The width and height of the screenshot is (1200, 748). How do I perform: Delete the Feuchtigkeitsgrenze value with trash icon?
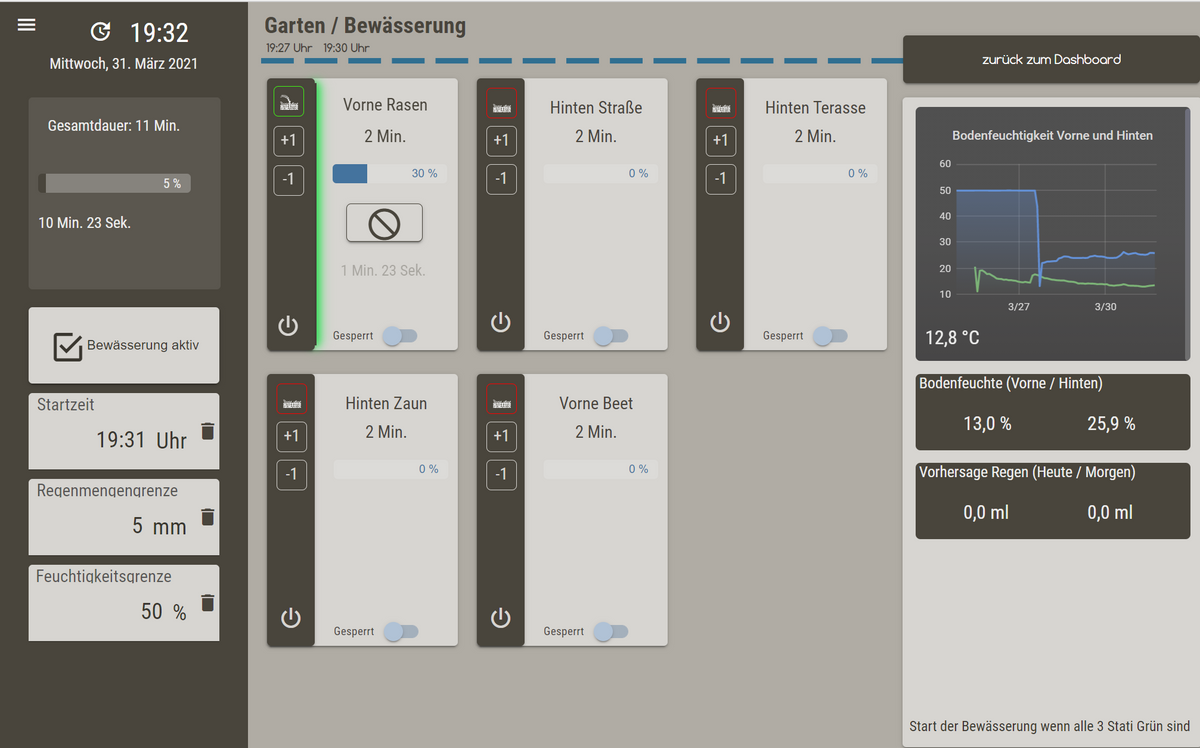click(207, 603)
